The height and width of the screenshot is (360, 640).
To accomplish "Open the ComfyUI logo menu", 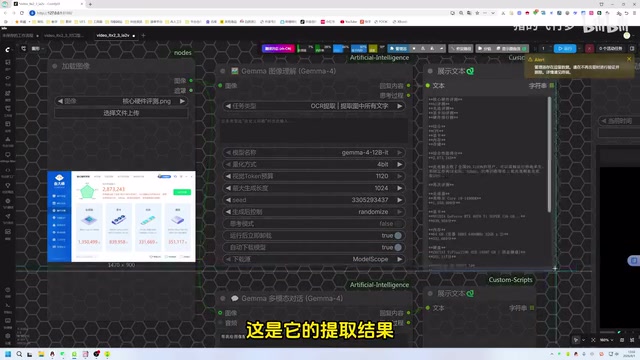I will (7, 49).
